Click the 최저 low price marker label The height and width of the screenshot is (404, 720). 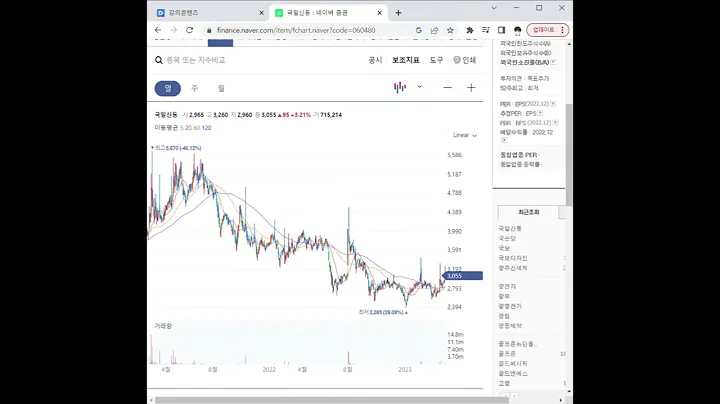[383, 312]
